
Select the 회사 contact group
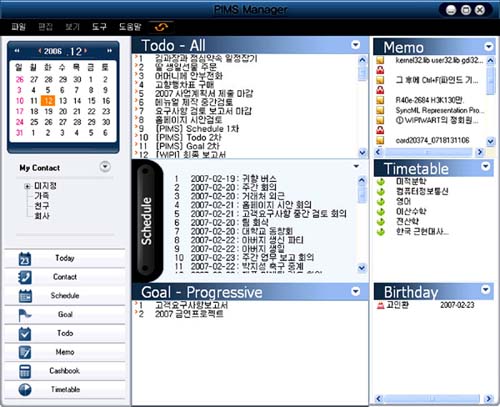tap(42, 216)
